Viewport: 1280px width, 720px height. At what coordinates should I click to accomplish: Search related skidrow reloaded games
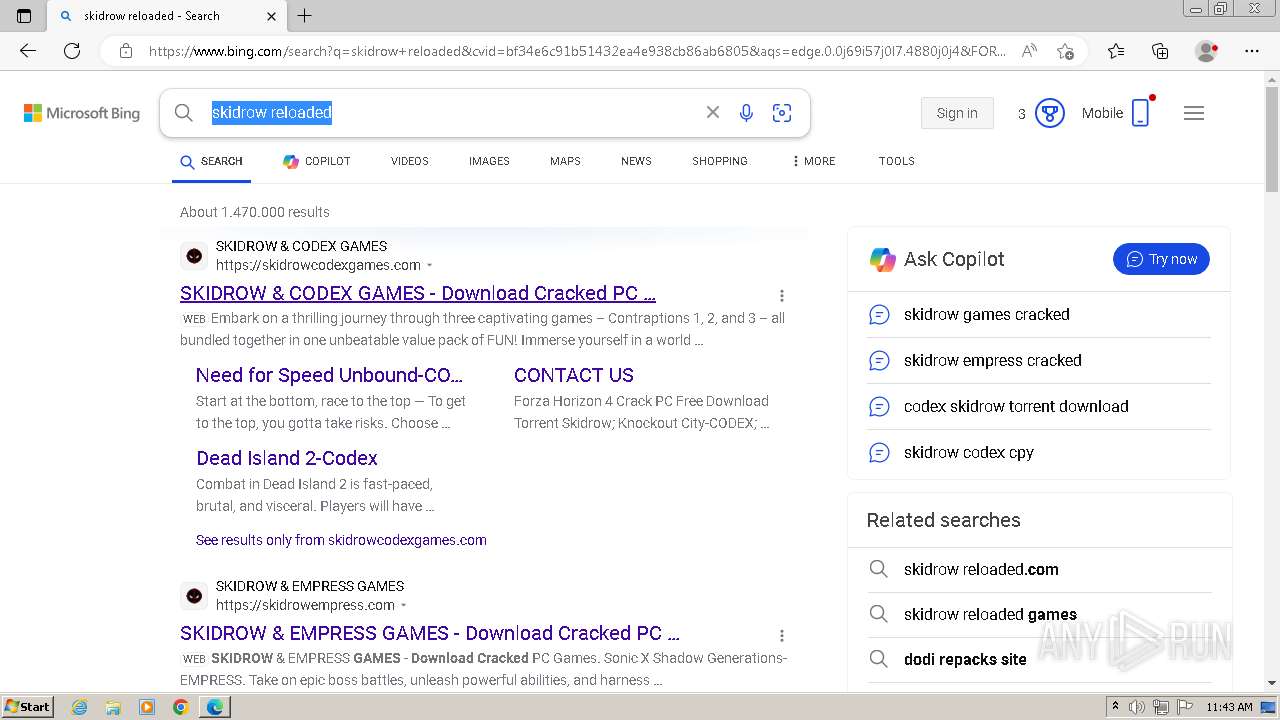[x=990, y=614]
